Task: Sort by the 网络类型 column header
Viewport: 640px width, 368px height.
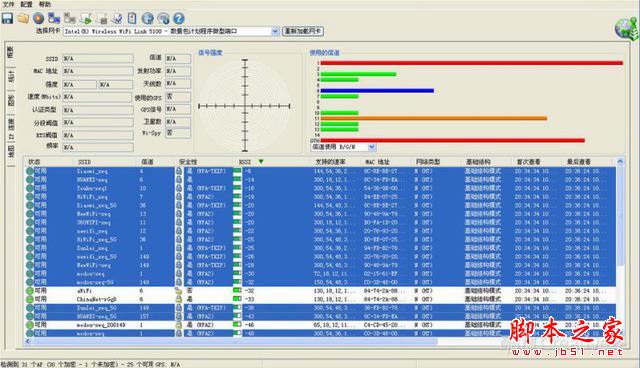Action: [x=428, y=162]
